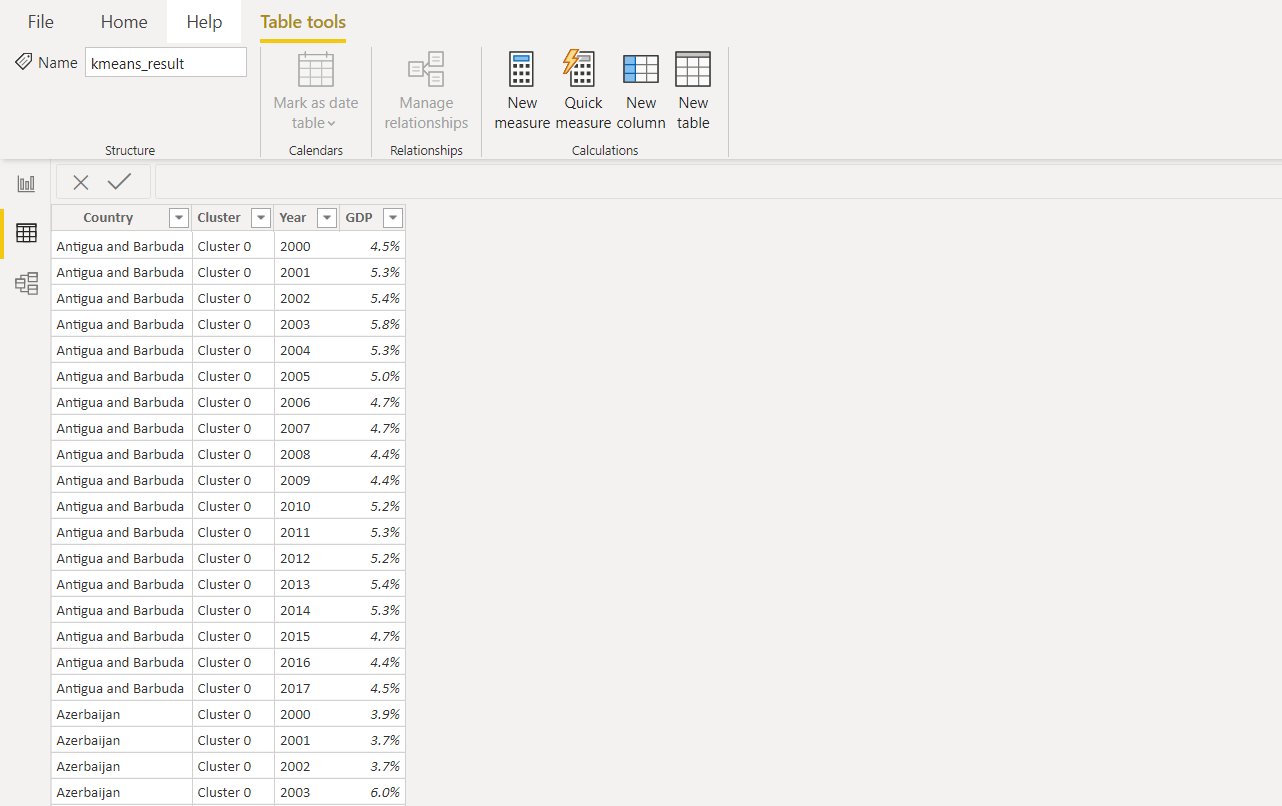Viewport: 1282px width, 806px height.
Task: Switch to the Home tab
Action: tap(124, 22)
